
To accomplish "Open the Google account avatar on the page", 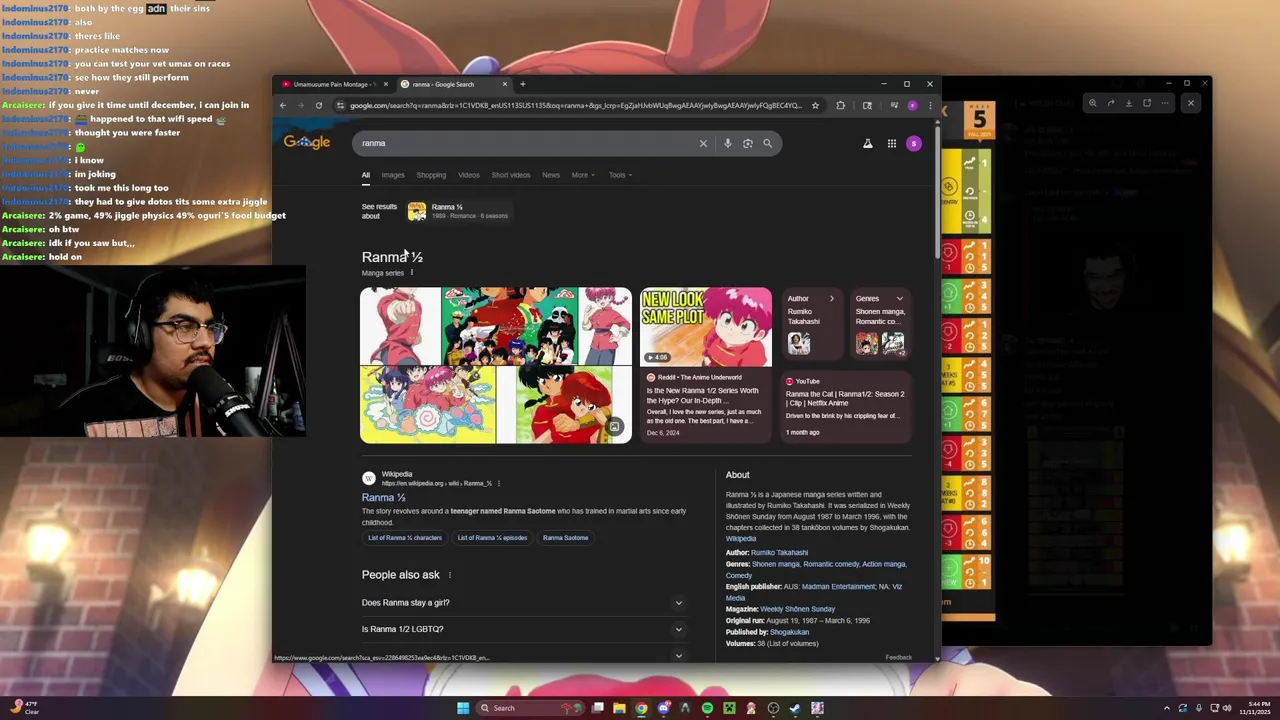I will coord(913,143).
